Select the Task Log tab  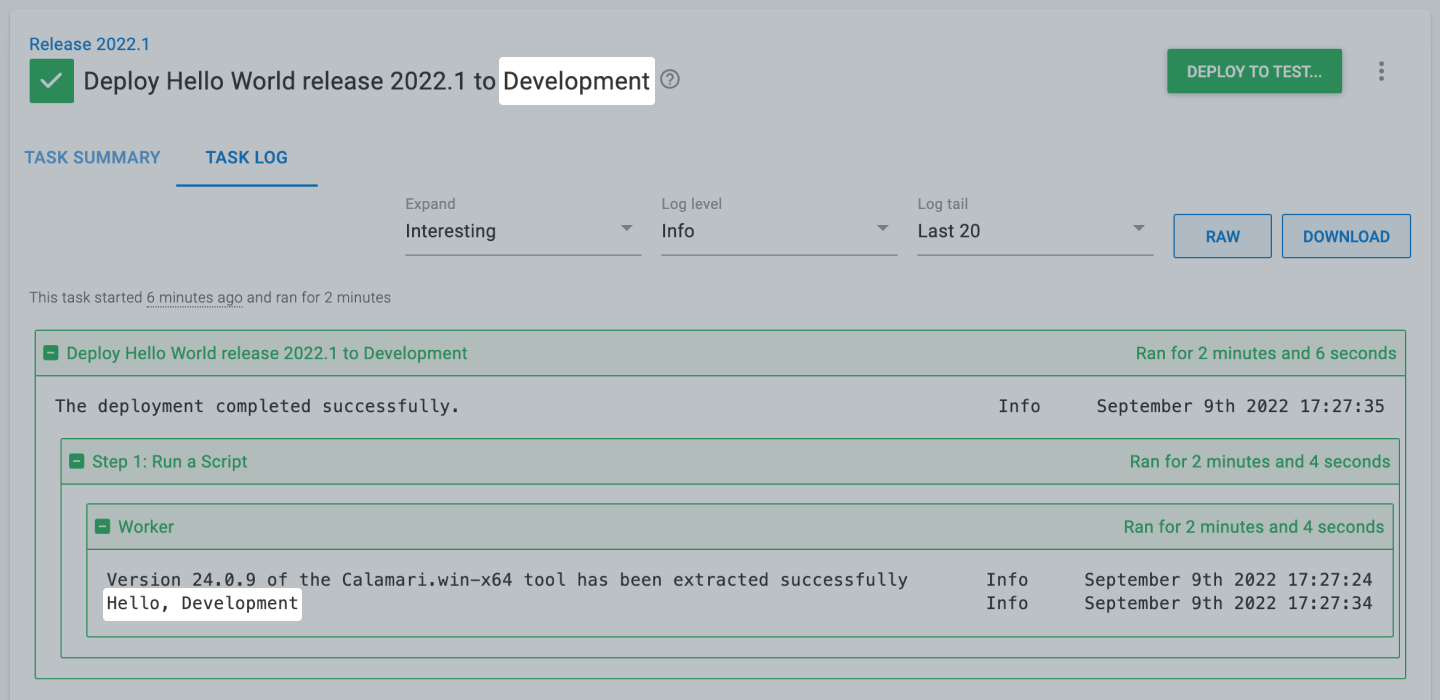pos(246,157)
